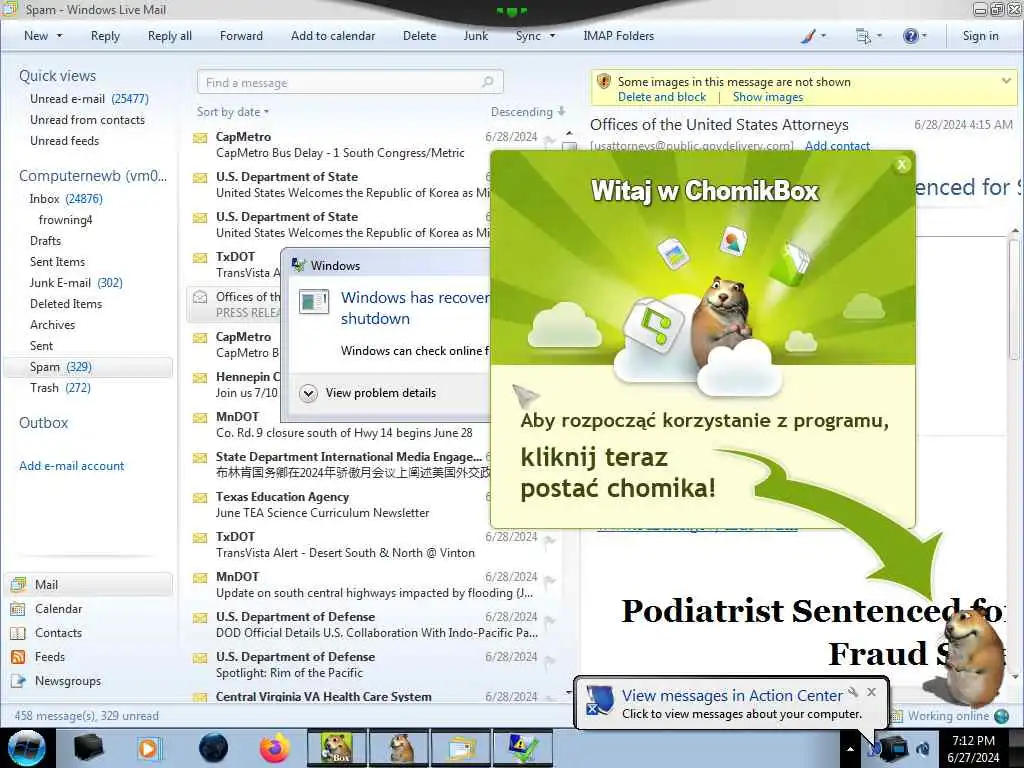Click Forward in the toolbar
The height and width of the screenshot is (768, 1024).
(241, 36)
